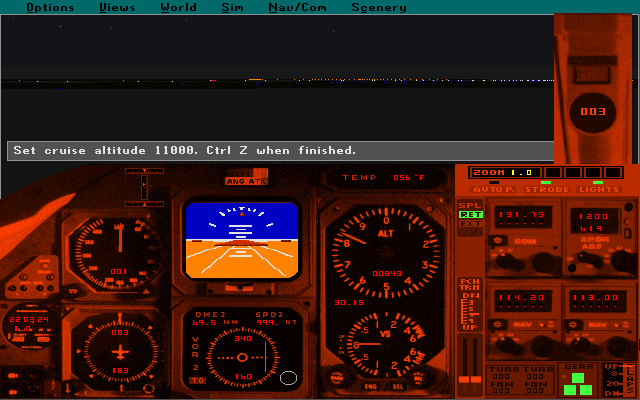Click the magnetic compass showing 003
The image size is (640, 400).
click(593, 112)
